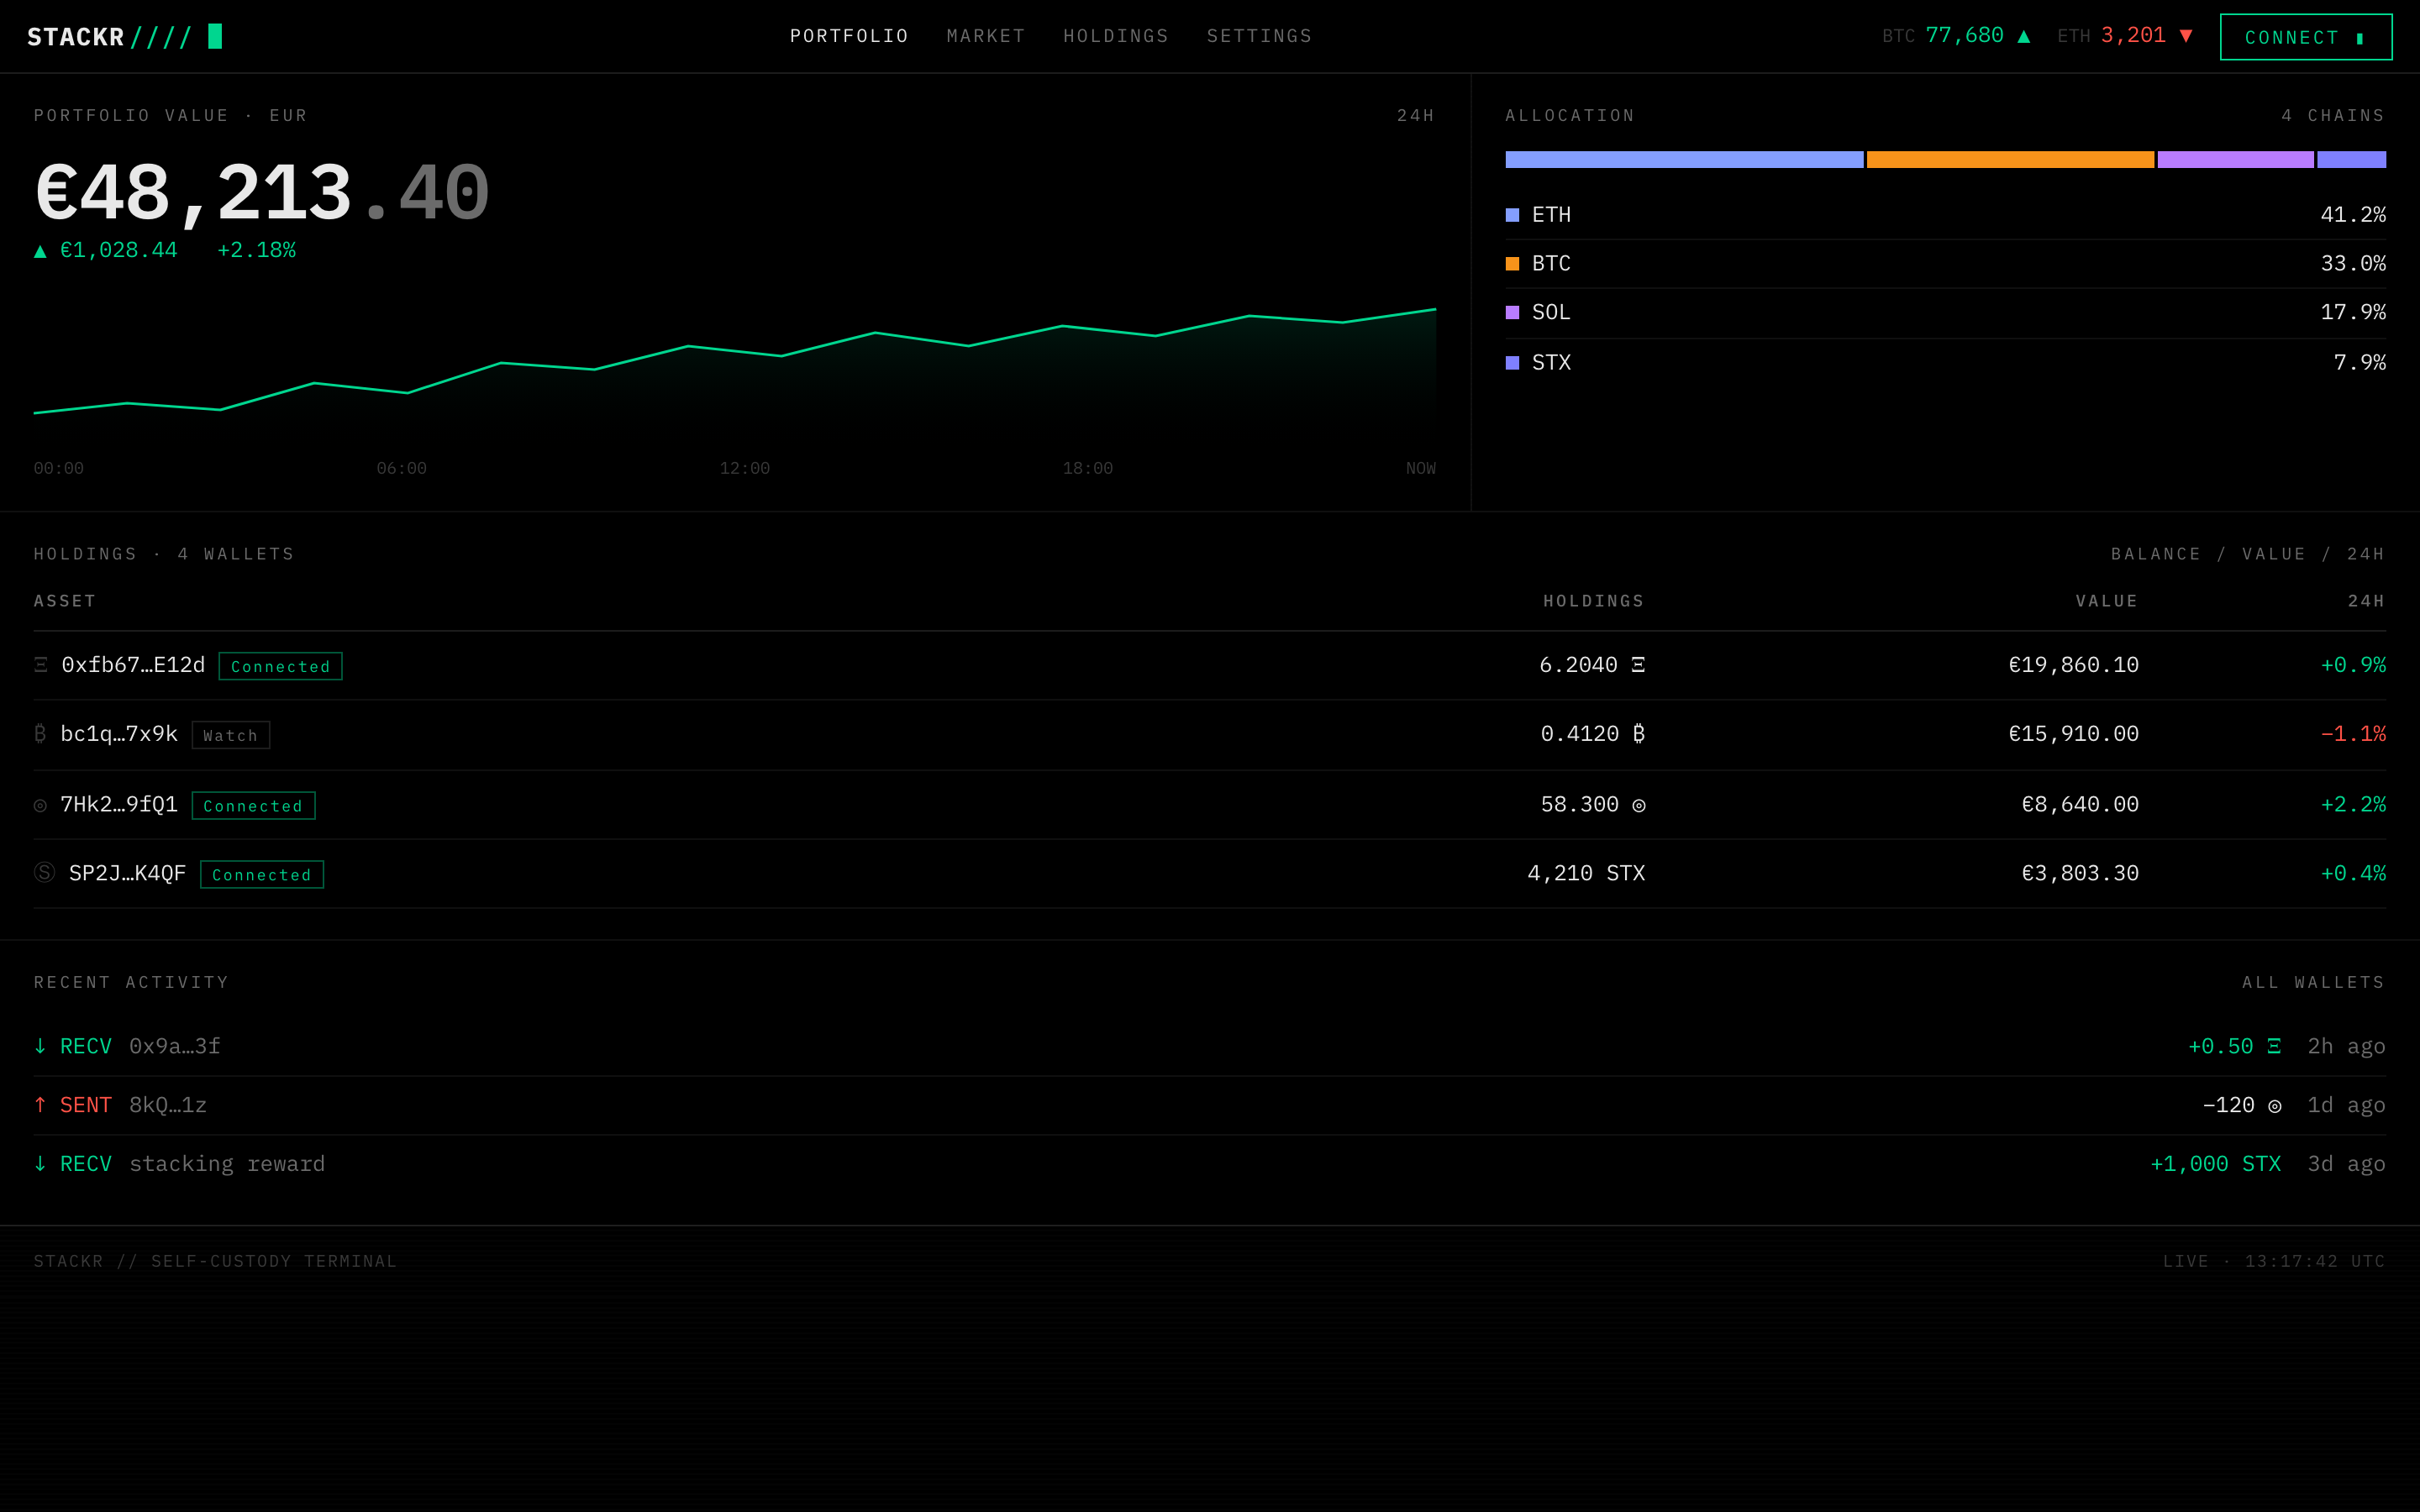Click the Connected badge on 0xfb67…E12d

281,666
